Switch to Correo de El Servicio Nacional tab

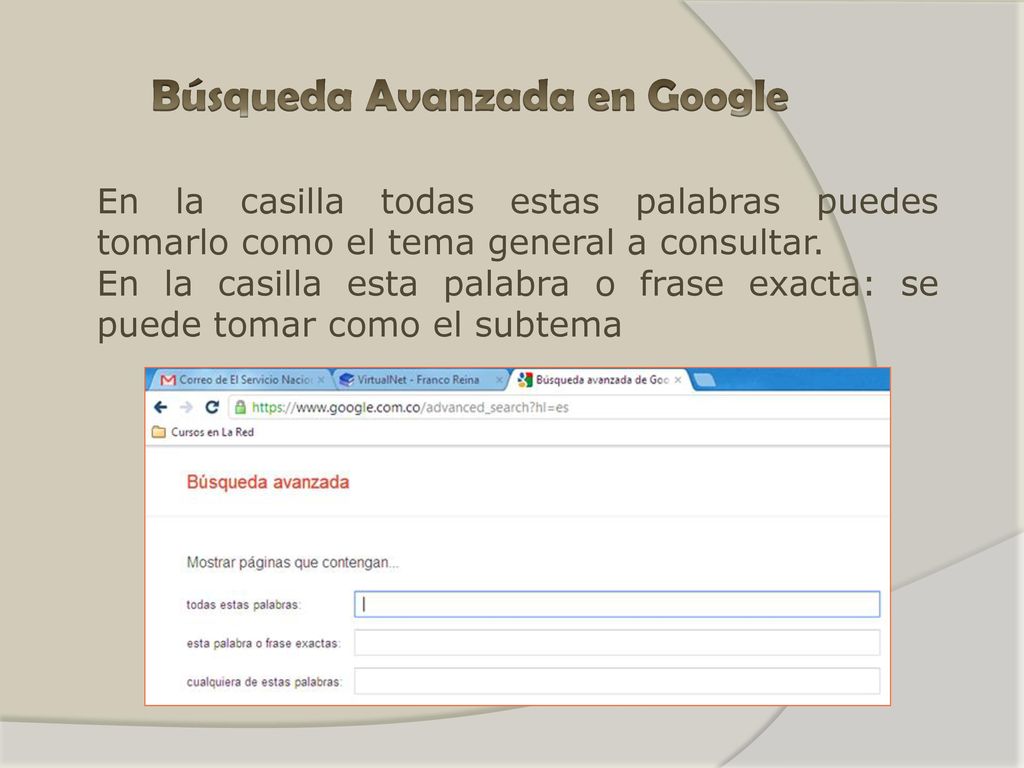click(x=243, y=379)
